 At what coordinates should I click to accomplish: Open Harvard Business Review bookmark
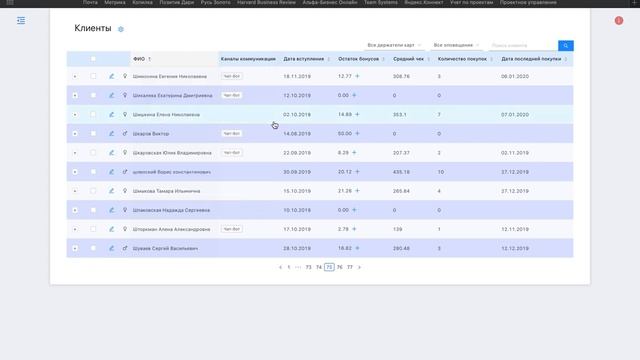click(x=266, y=2)
